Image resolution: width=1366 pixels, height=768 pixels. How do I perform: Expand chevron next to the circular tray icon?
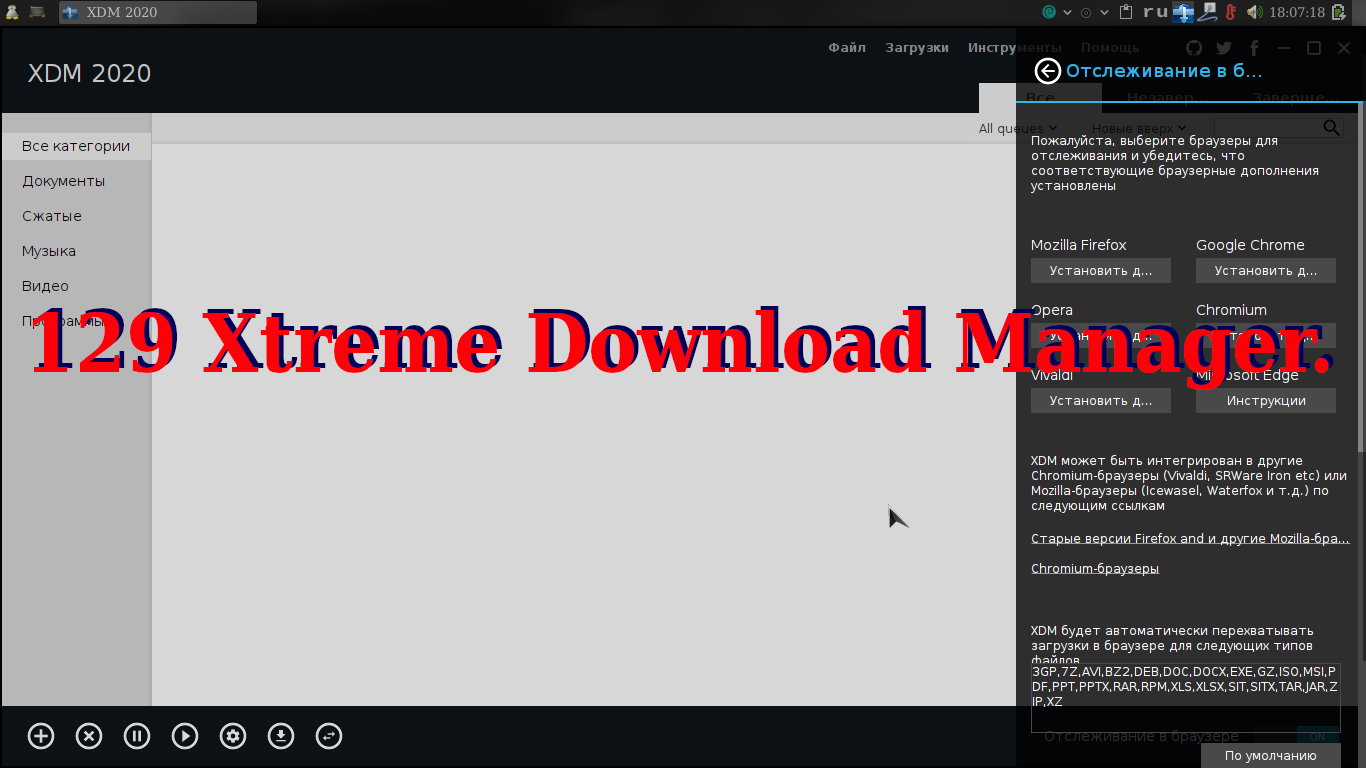click(1103, 12)
